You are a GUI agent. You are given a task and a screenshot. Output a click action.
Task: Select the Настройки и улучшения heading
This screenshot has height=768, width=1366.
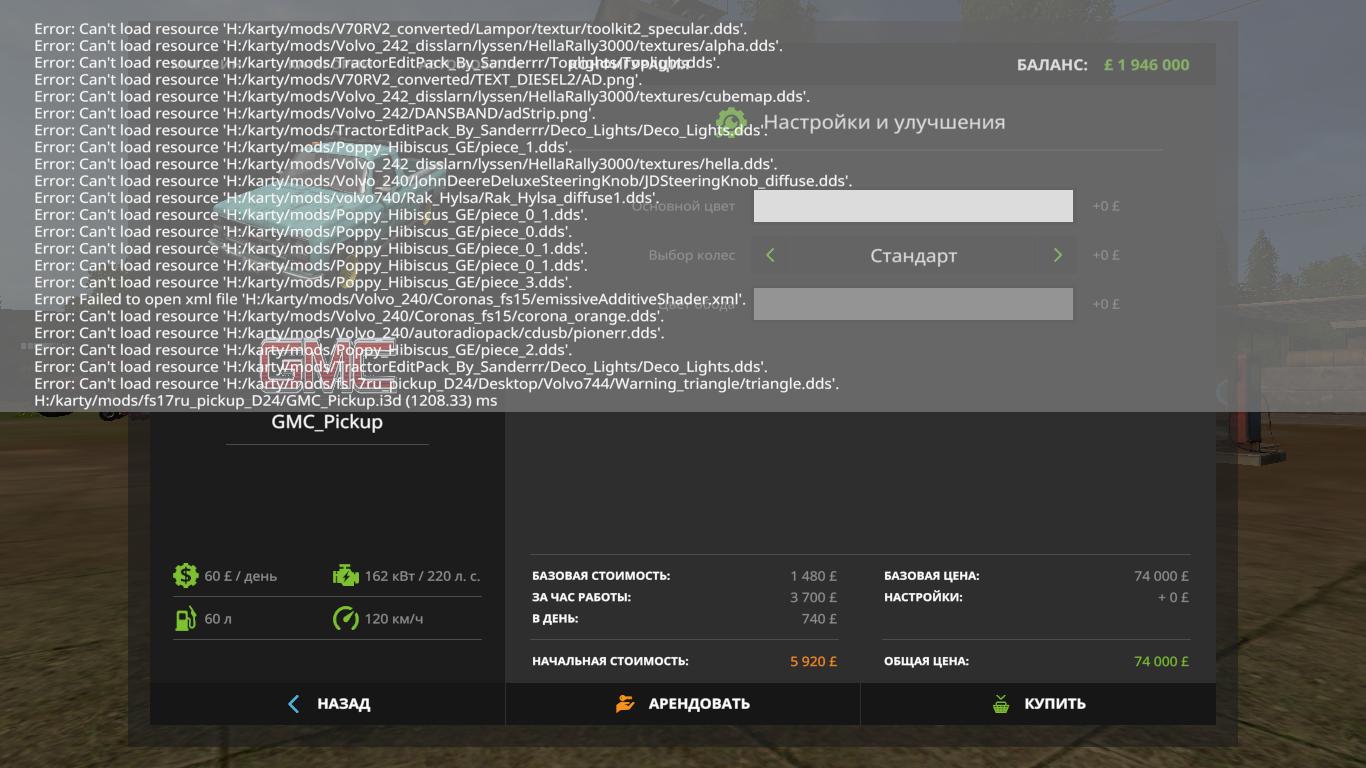coord(884,123)
